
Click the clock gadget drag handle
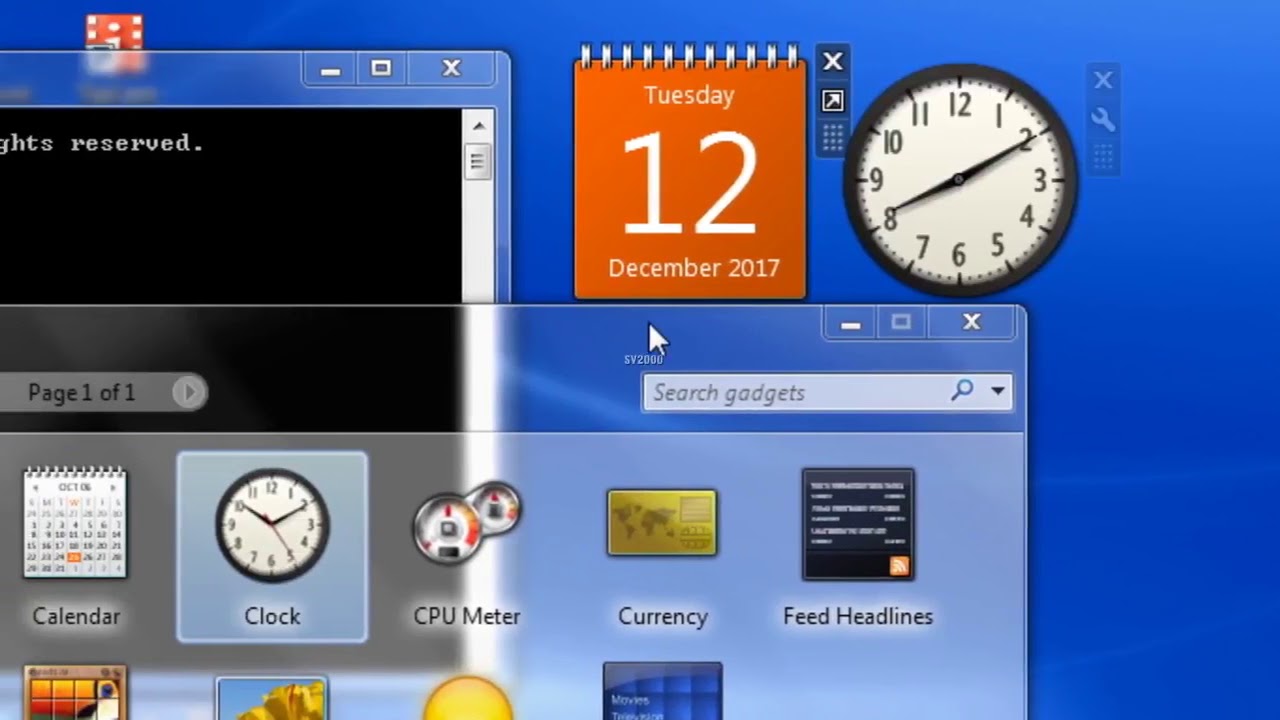[1103, 156]
